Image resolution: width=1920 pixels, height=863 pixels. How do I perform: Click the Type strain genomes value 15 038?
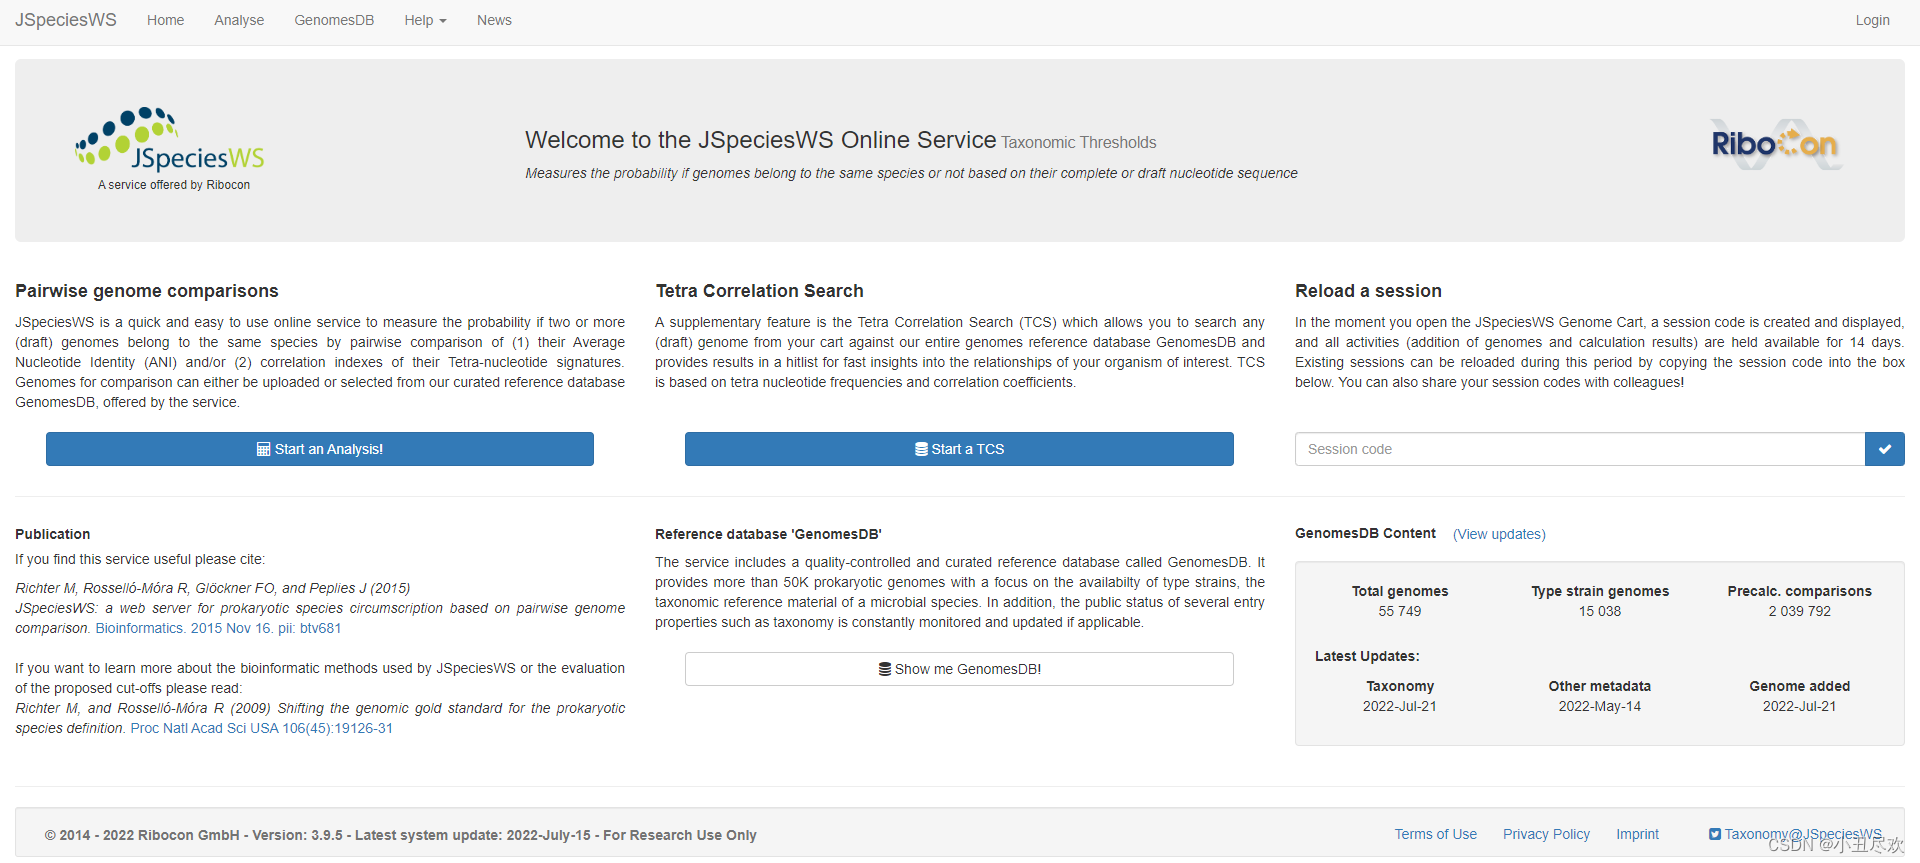tap(1600, 611)
